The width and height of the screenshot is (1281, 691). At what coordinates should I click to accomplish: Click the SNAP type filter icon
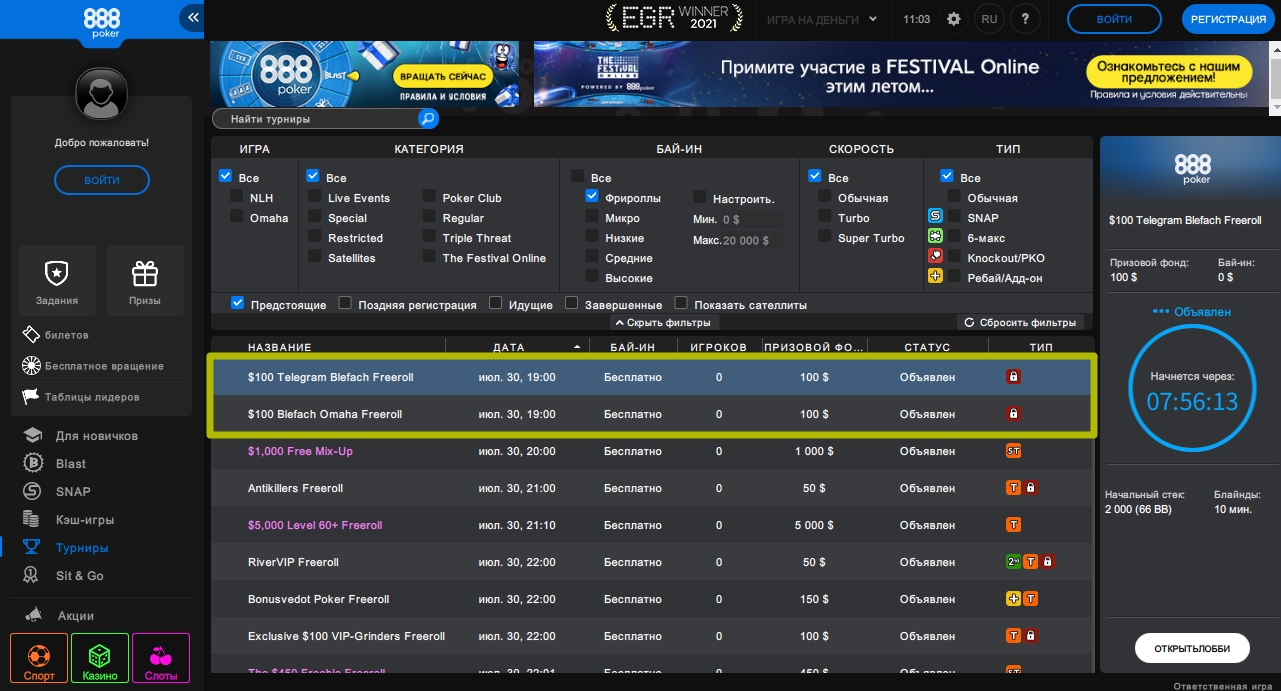click(x=936, y=216)
